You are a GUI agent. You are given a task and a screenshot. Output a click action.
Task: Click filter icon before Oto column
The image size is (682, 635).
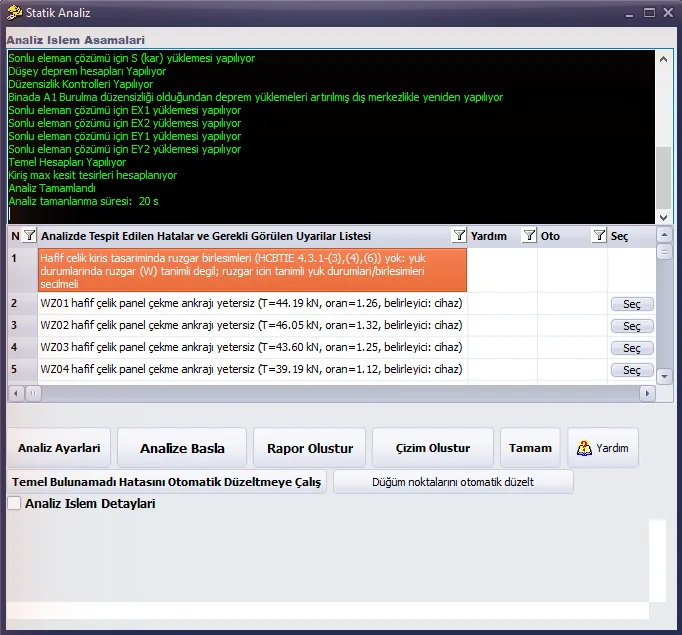[x=529, y=236]
